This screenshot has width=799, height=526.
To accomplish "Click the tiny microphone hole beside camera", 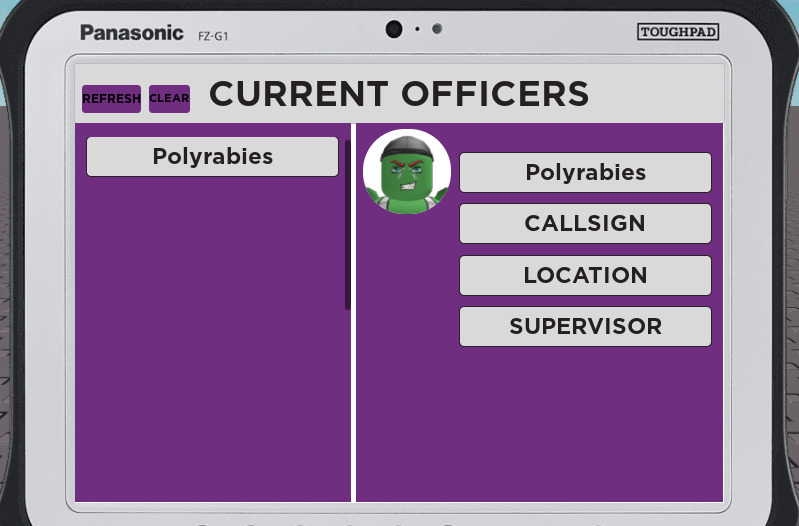I will pyautogui.click(x=417, y=29).
